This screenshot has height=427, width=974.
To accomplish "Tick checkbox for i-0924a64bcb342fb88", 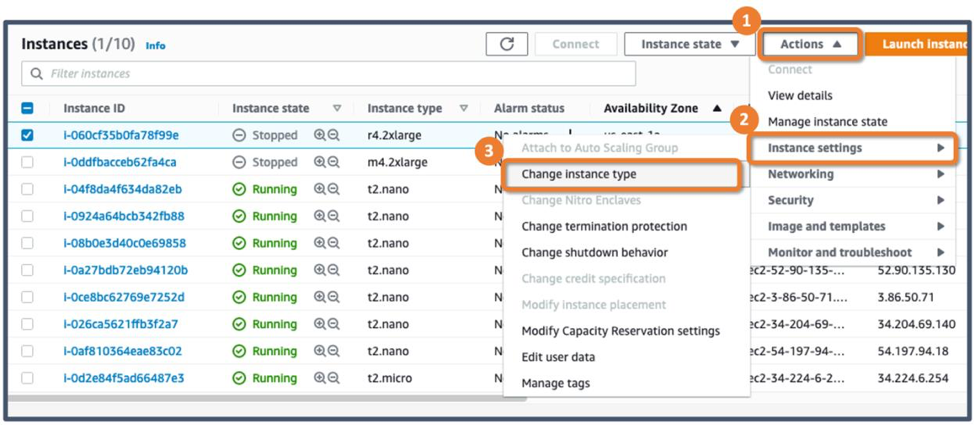I will click(27, 216).
